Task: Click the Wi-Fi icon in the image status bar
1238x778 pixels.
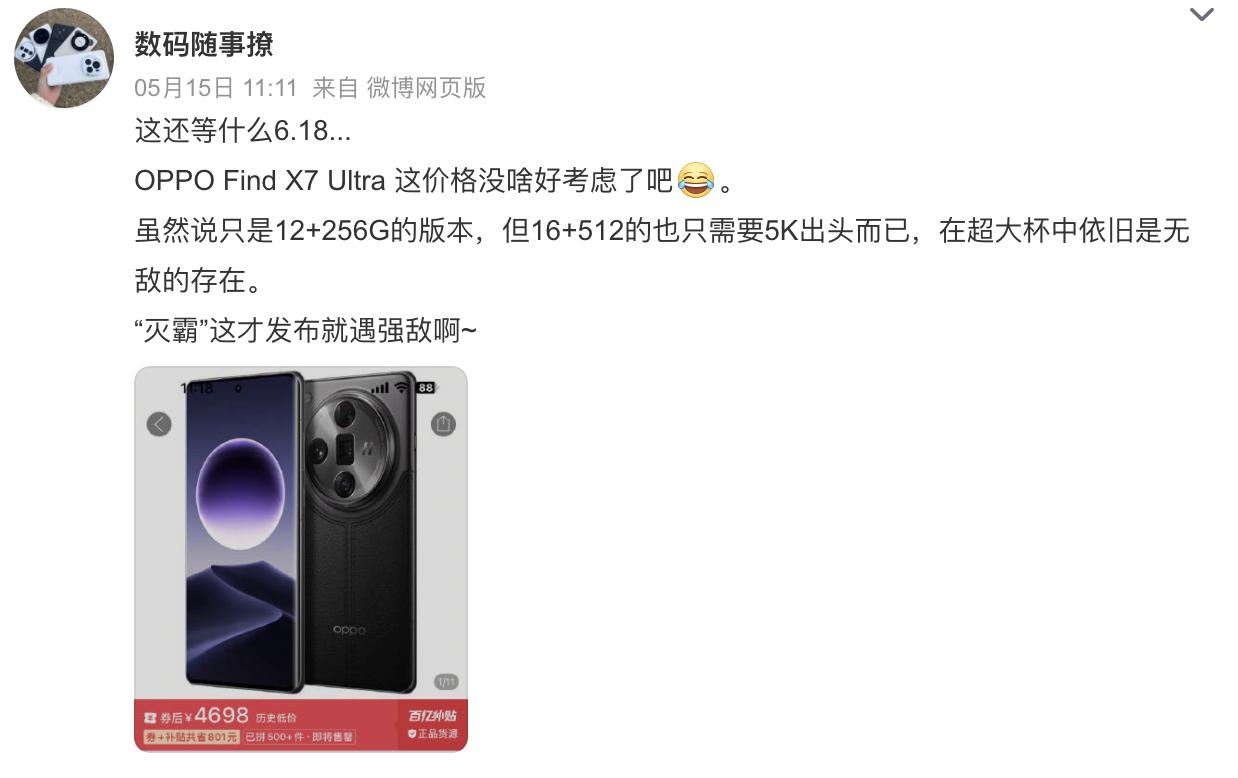Action: click(403, 386)
